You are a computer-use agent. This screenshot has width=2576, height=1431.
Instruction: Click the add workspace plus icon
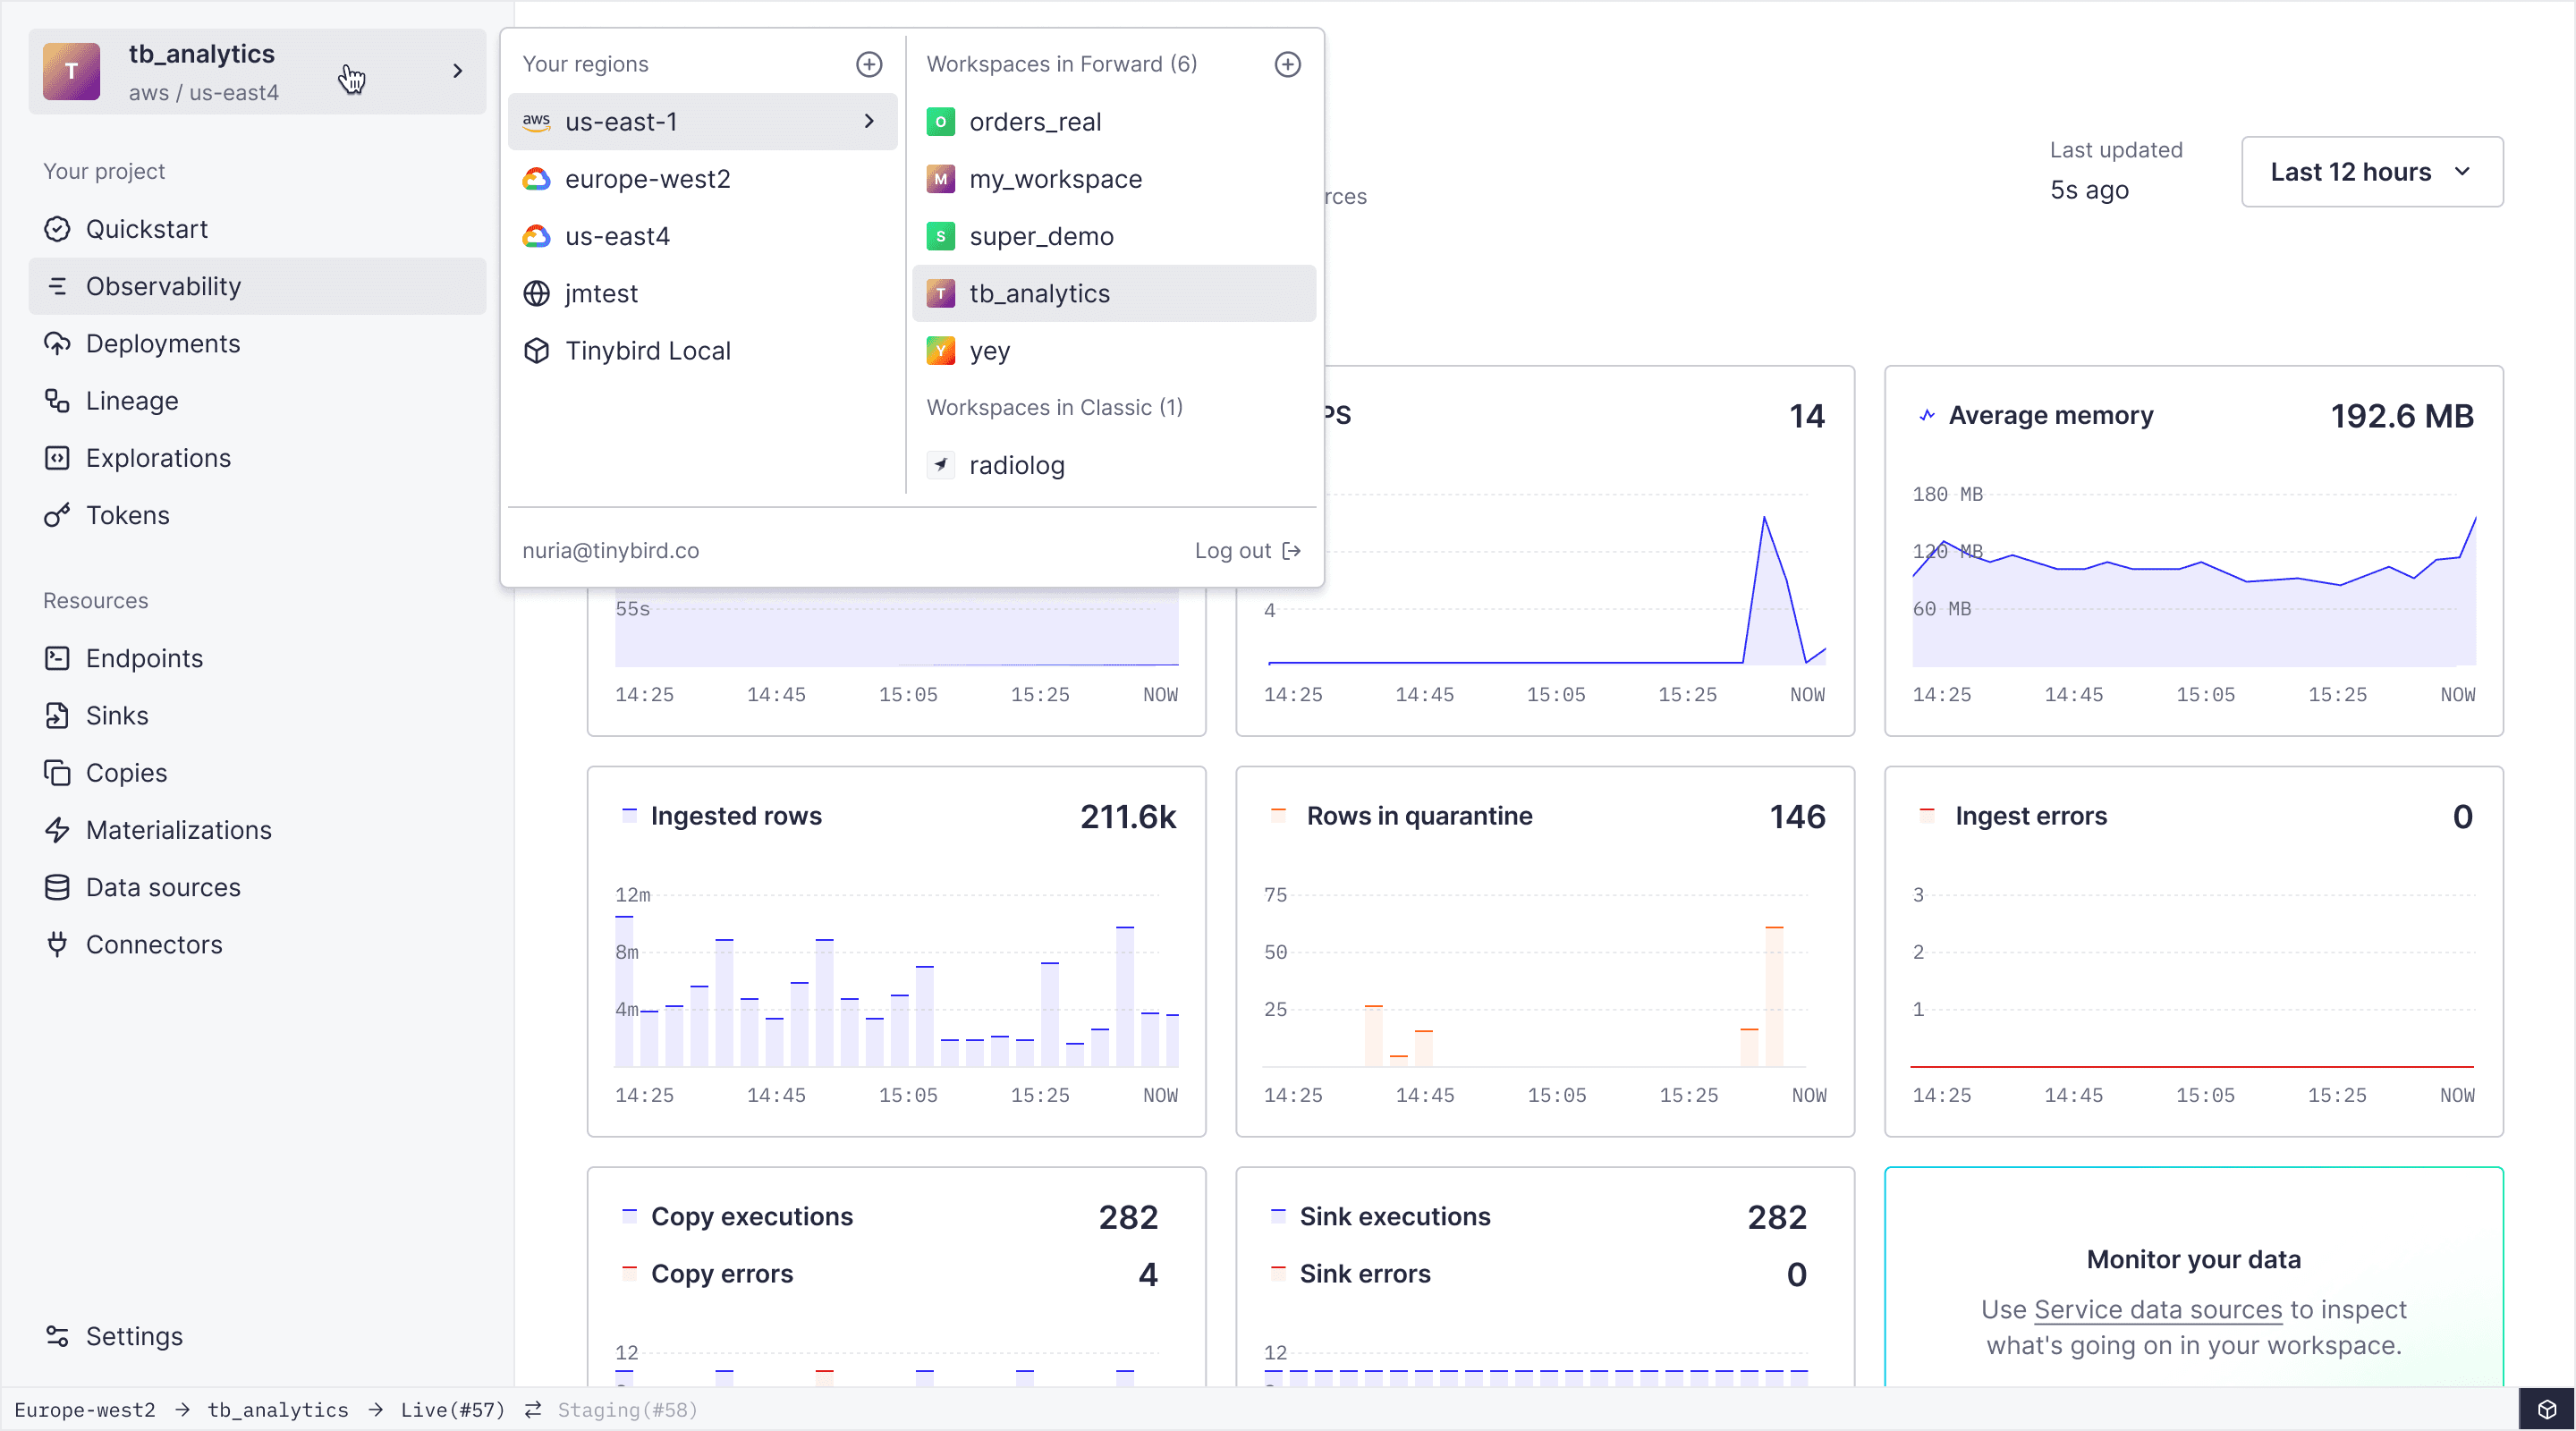click(x=1287, y=64)
